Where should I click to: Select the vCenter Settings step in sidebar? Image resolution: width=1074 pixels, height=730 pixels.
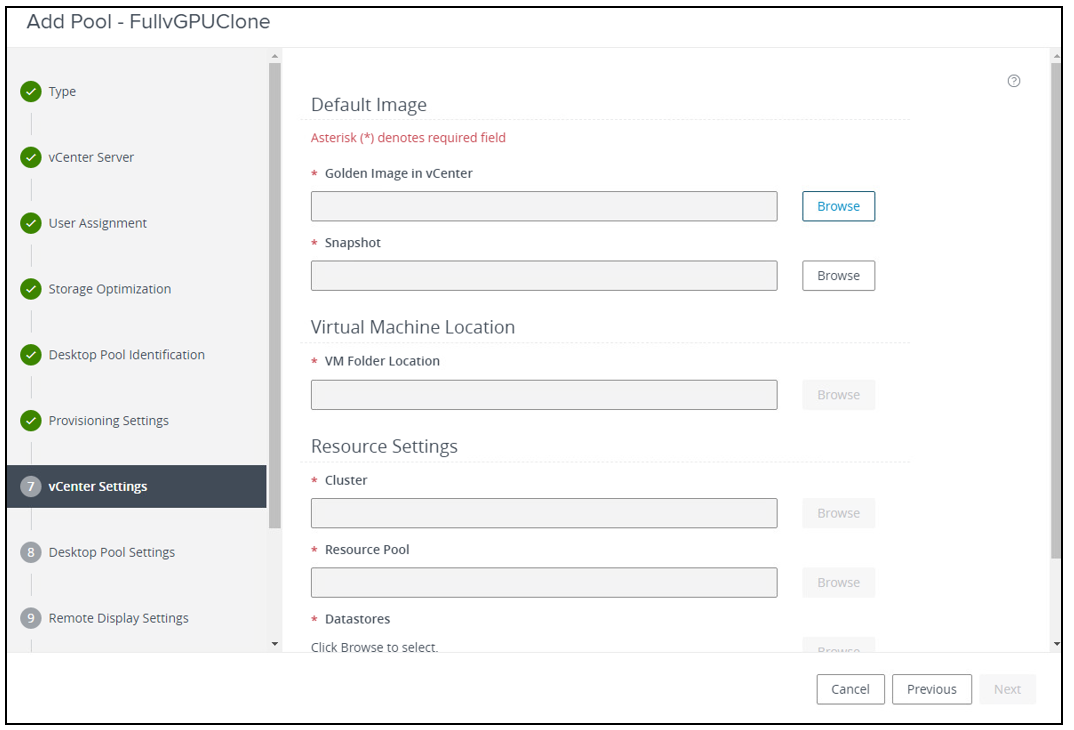pyautogui.click(x=108, y=486)
